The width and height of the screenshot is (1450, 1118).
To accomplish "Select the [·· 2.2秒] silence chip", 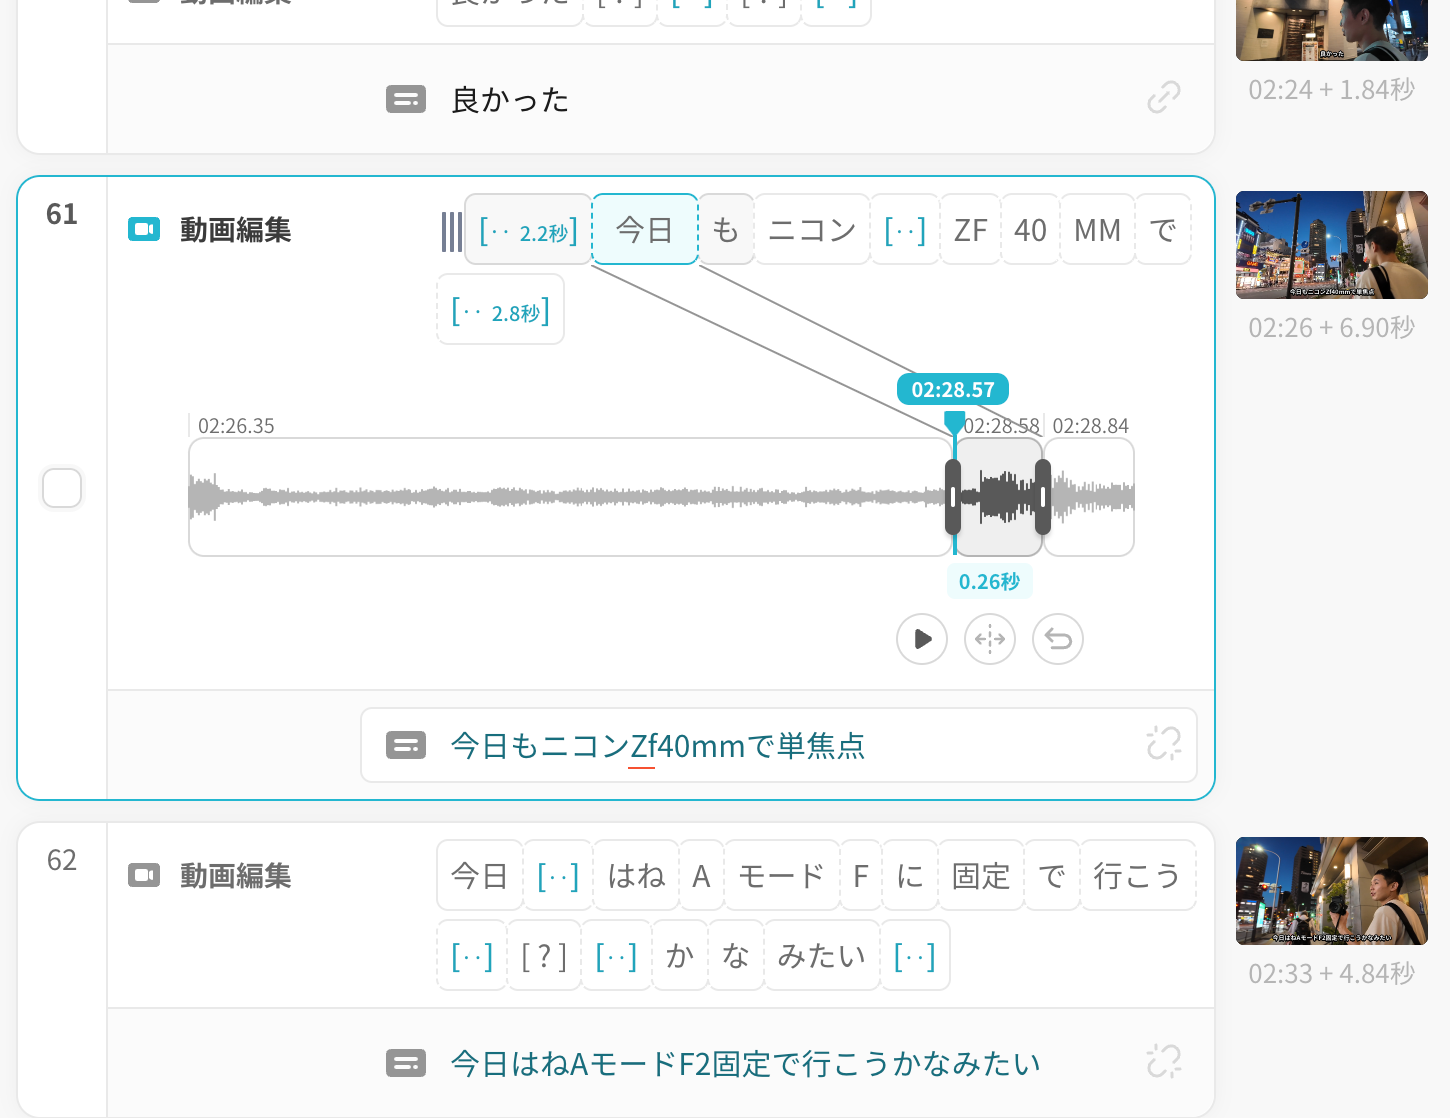I will (x=528, y=230).
